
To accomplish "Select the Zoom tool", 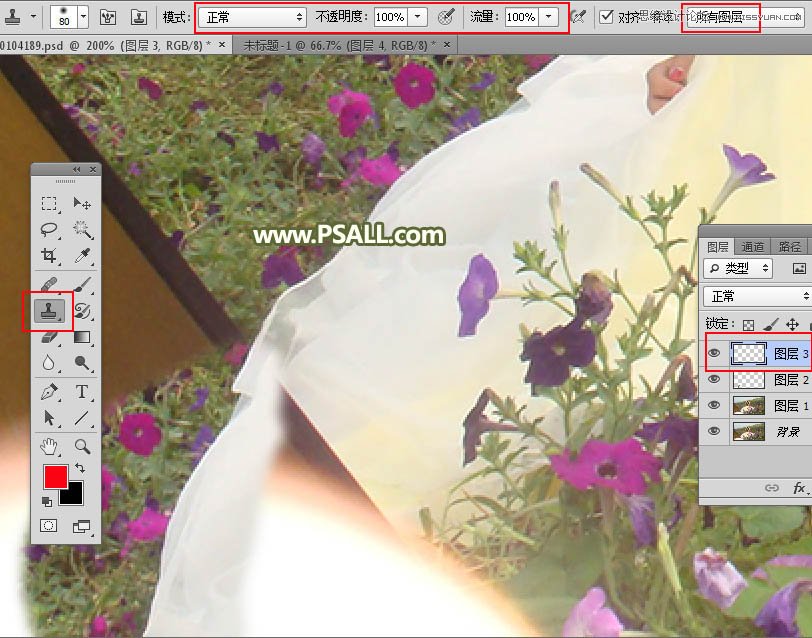I will [82, 446].
